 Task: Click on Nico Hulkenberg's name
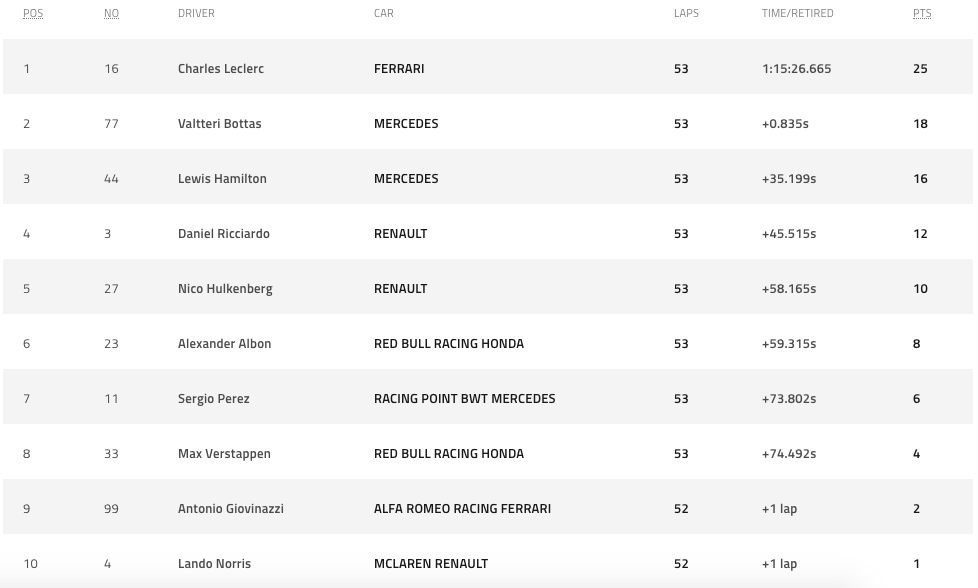(x=225, y=289)
